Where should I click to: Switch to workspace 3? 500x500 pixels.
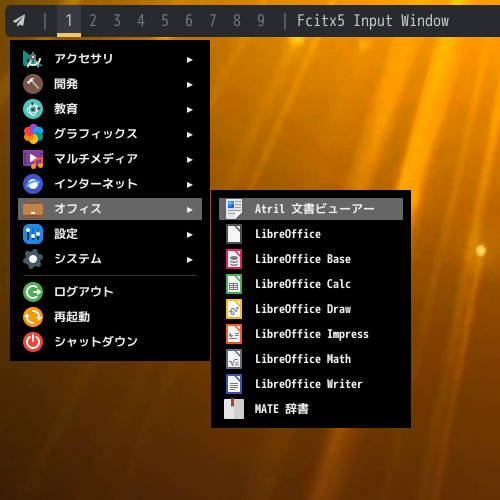117,21
